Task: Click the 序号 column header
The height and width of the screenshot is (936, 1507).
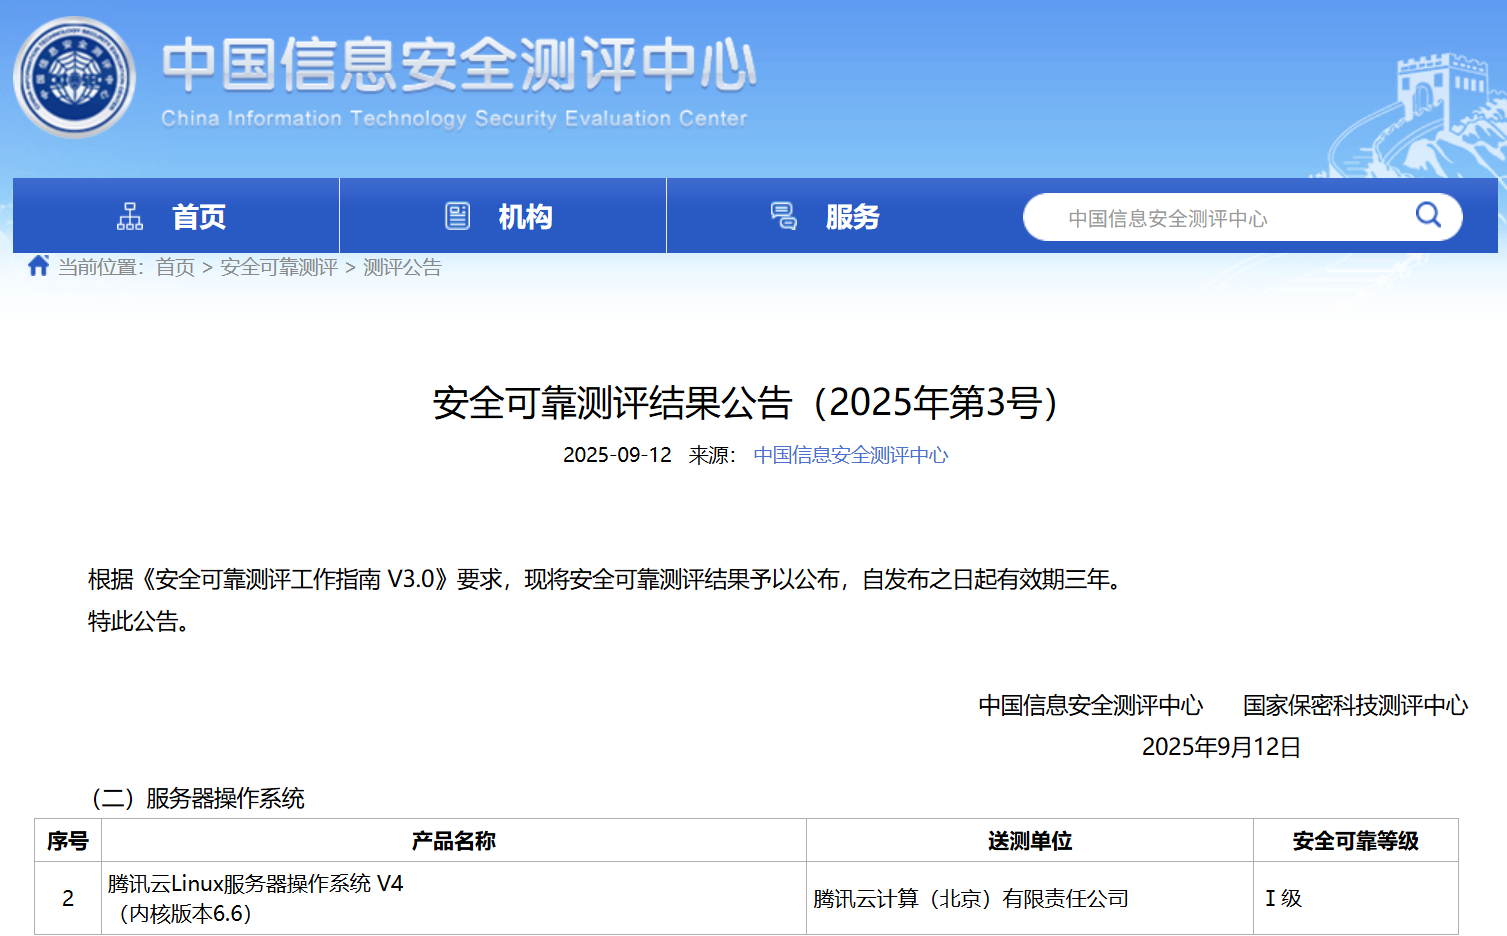Action: tap(68, 841)
